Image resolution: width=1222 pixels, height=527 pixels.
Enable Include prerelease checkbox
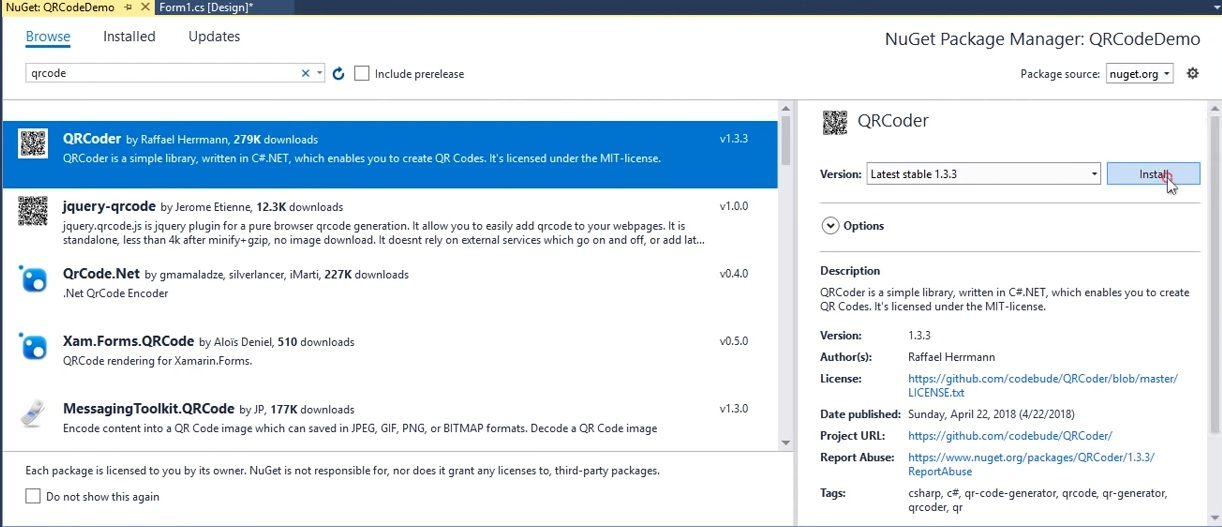coord(362,73)
